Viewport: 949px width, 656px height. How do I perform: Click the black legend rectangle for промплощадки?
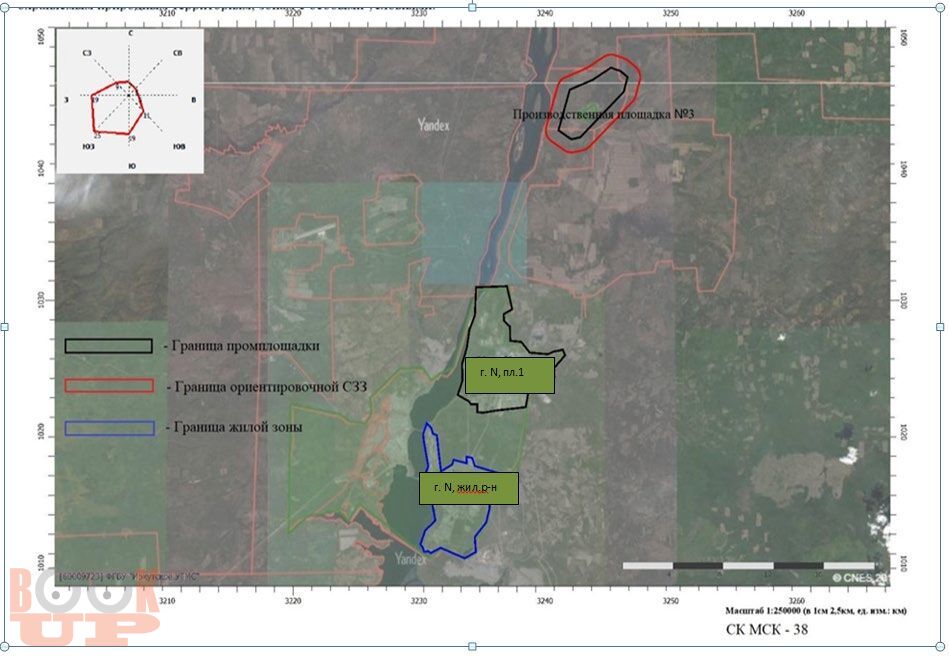[x=108, y=346]
